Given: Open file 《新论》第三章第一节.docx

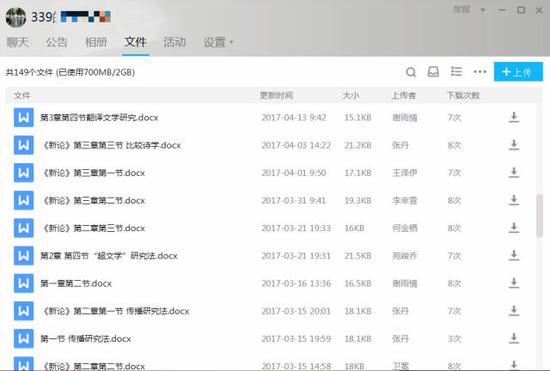Looking at the screenshot, I should [x=93, y=173].
